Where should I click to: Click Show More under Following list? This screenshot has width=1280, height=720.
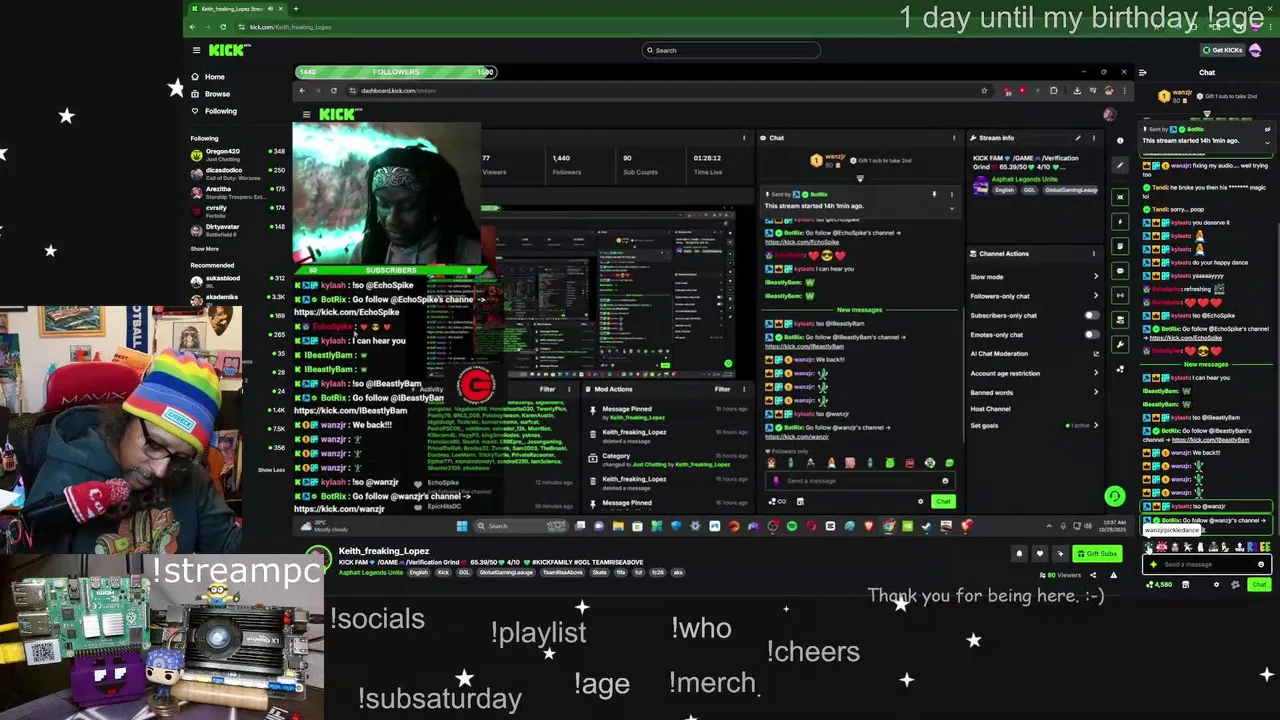click(x=205, y=249)
